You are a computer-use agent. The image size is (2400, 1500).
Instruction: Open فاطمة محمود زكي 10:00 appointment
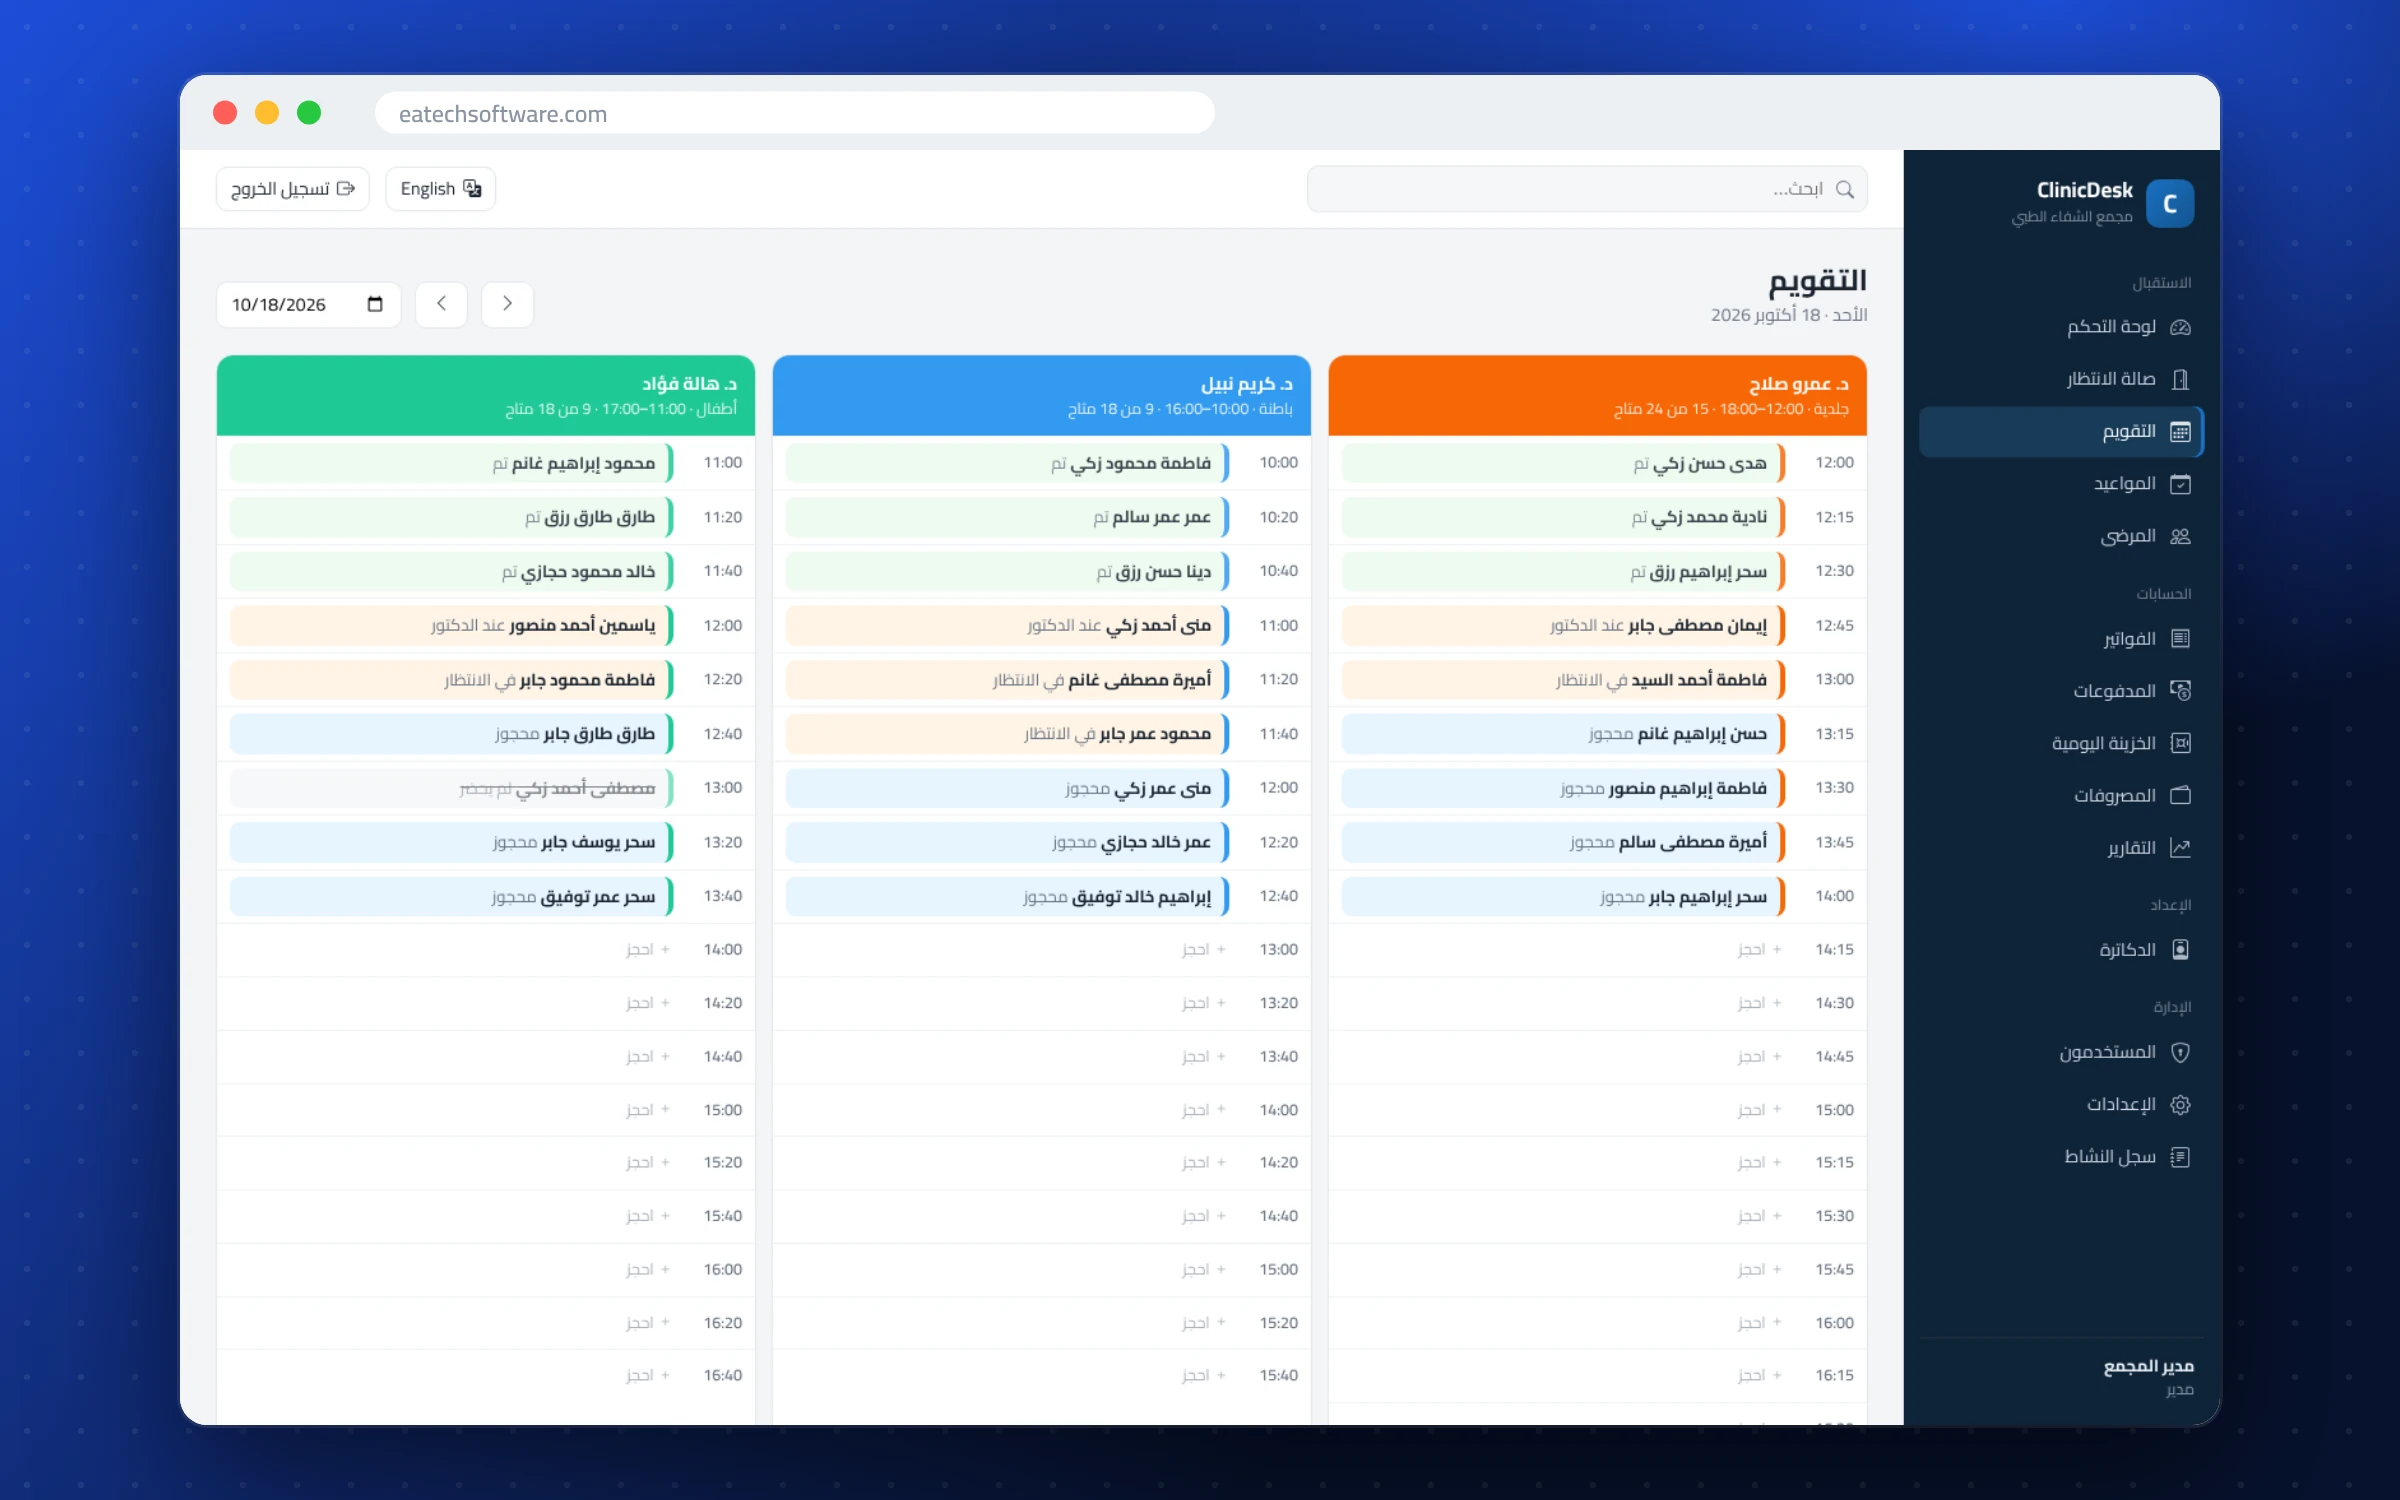tap(1007, 463)
